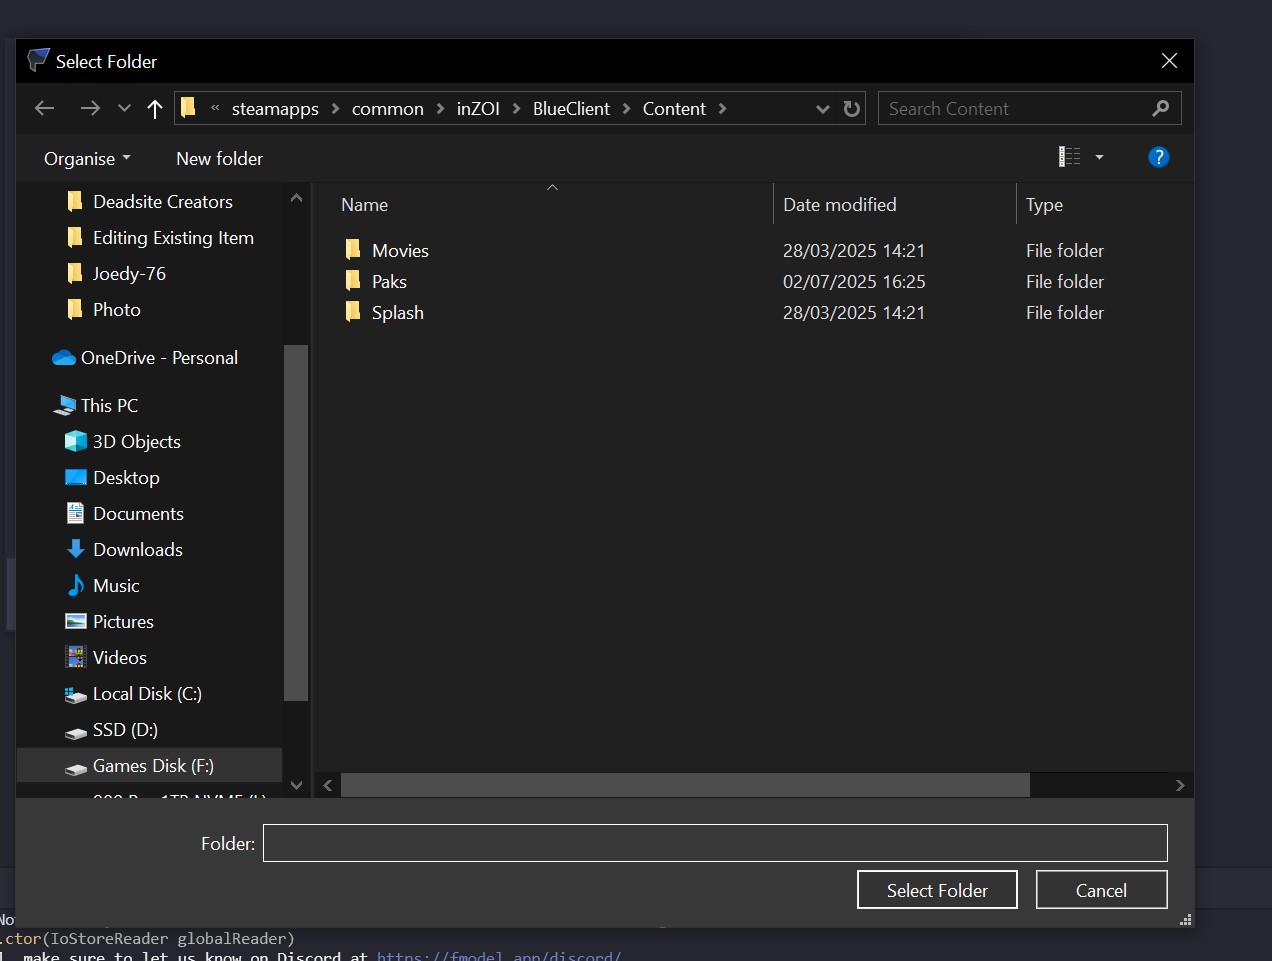Open the Organise menu
This screenshot has height=961, width=1272.
(x=87, y=158)
